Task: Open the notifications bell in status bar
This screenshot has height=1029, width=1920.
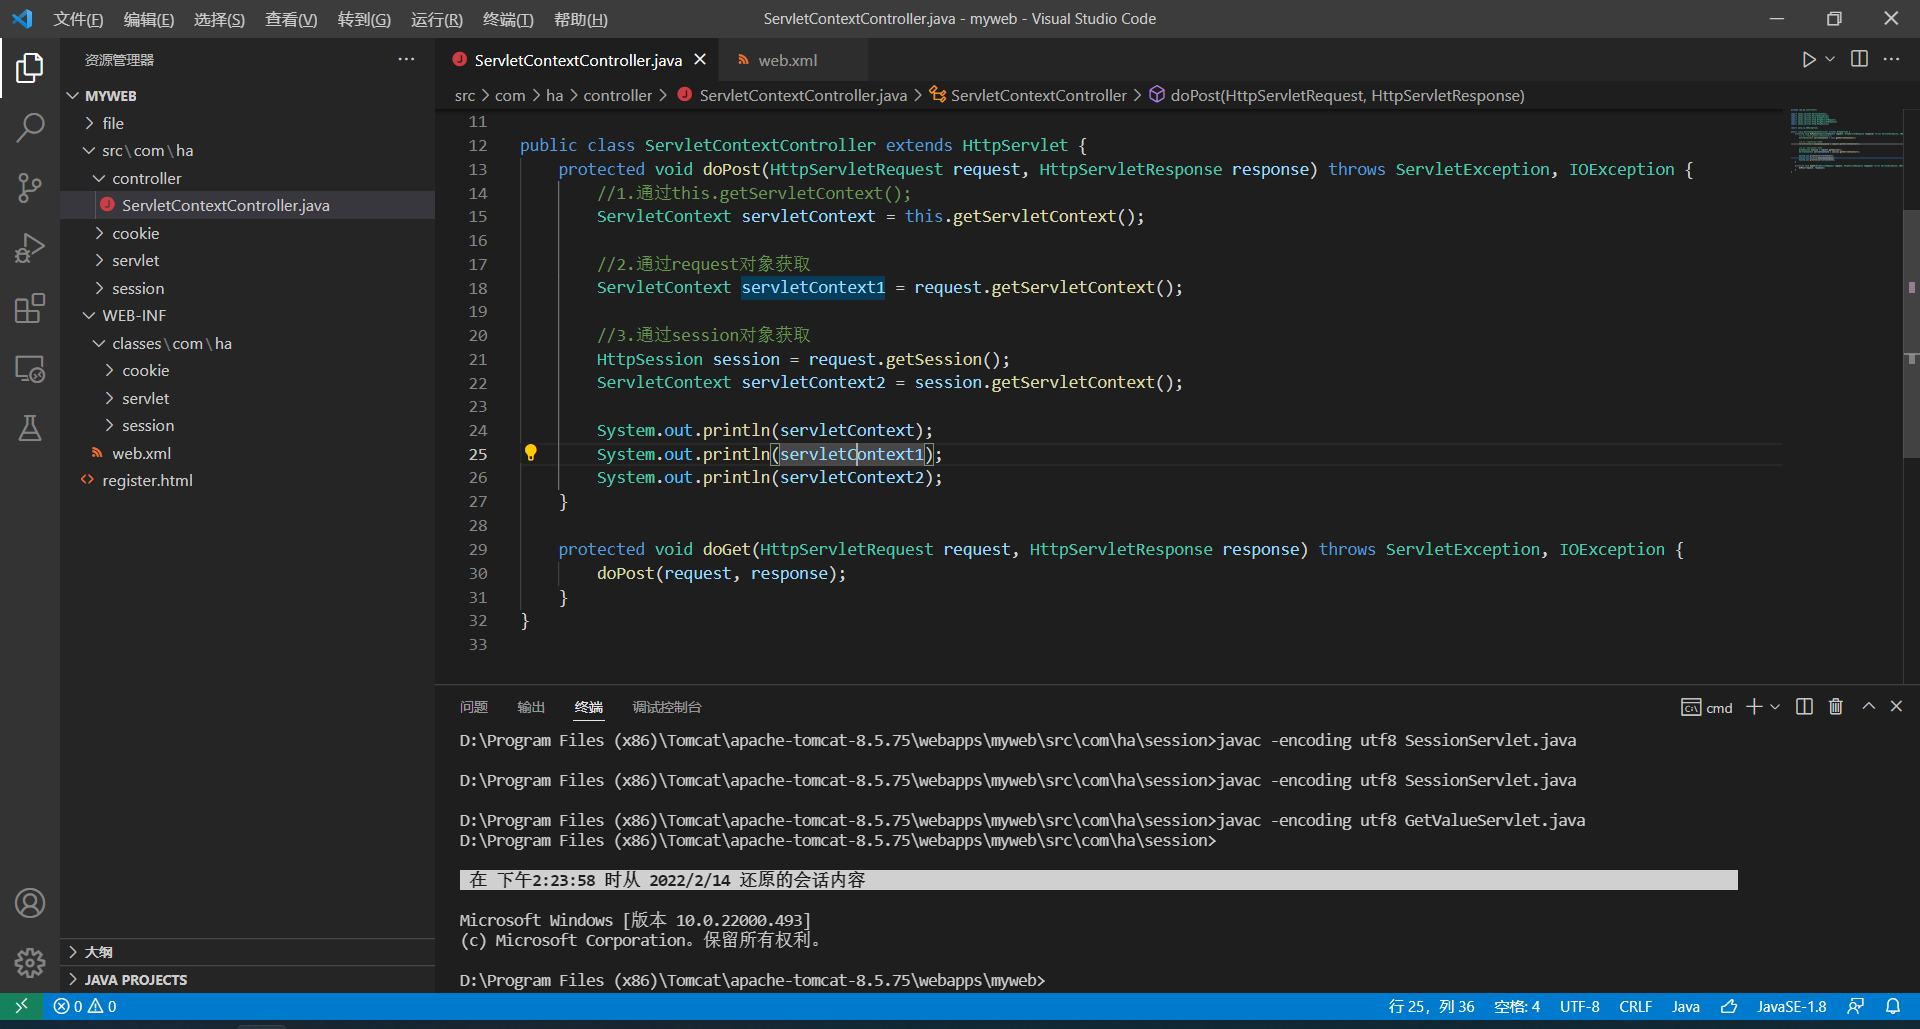Action: [1893, 1007]
